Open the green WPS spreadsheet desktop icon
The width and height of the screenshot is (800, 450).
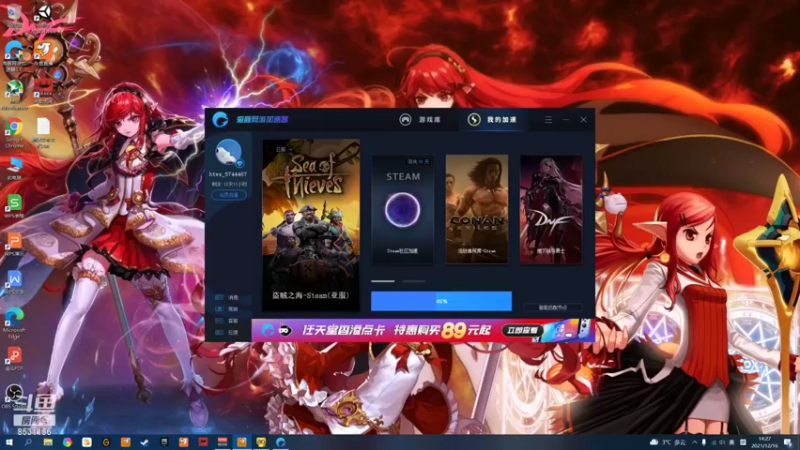coord(14,206)
